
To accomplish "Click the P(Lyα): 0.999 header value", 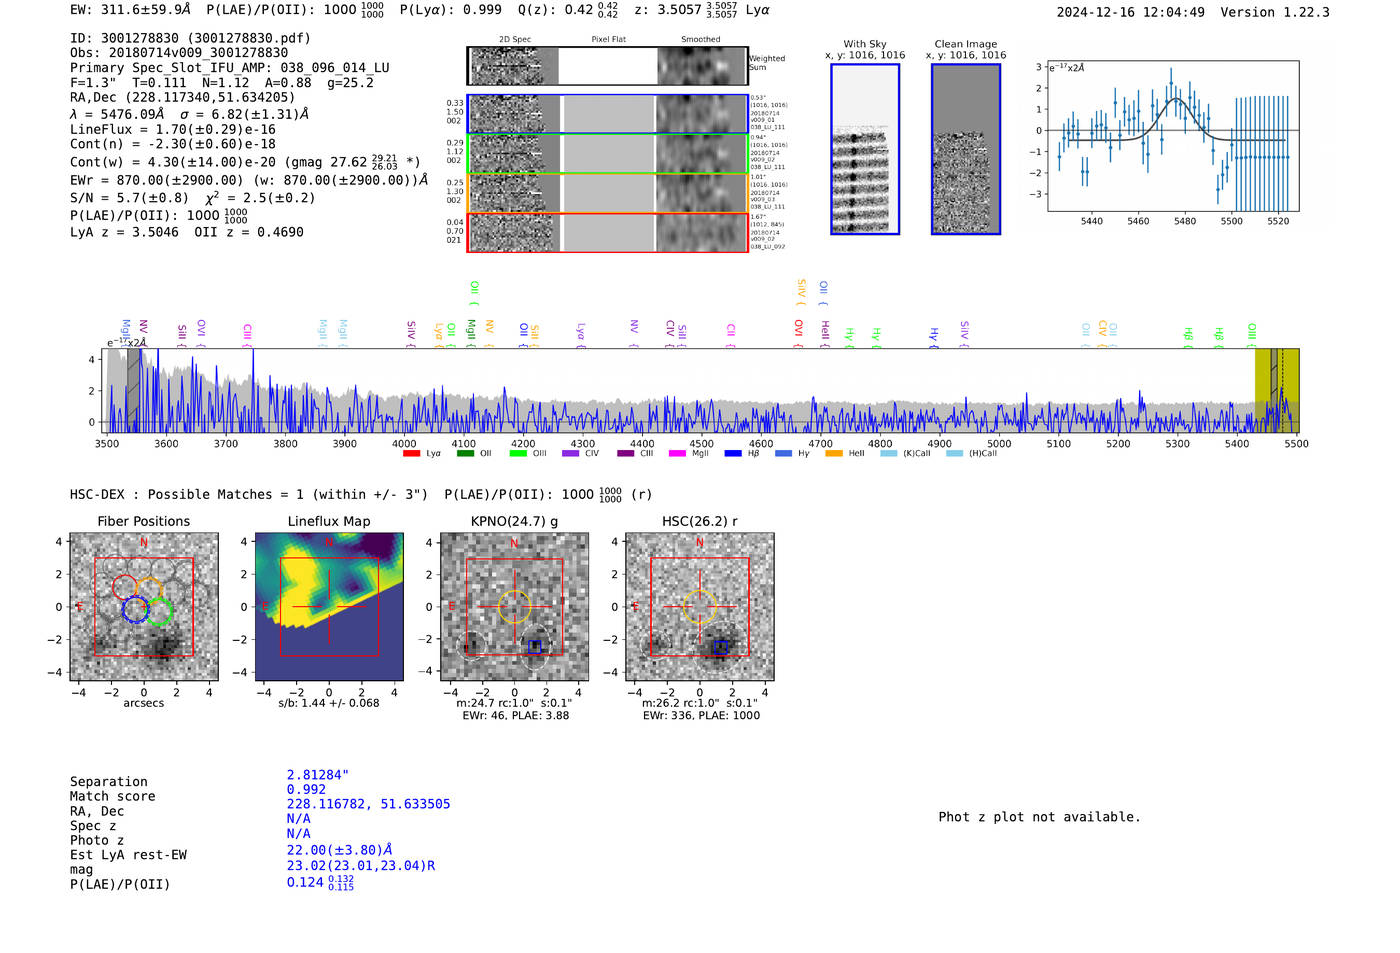I will [451, 10].
